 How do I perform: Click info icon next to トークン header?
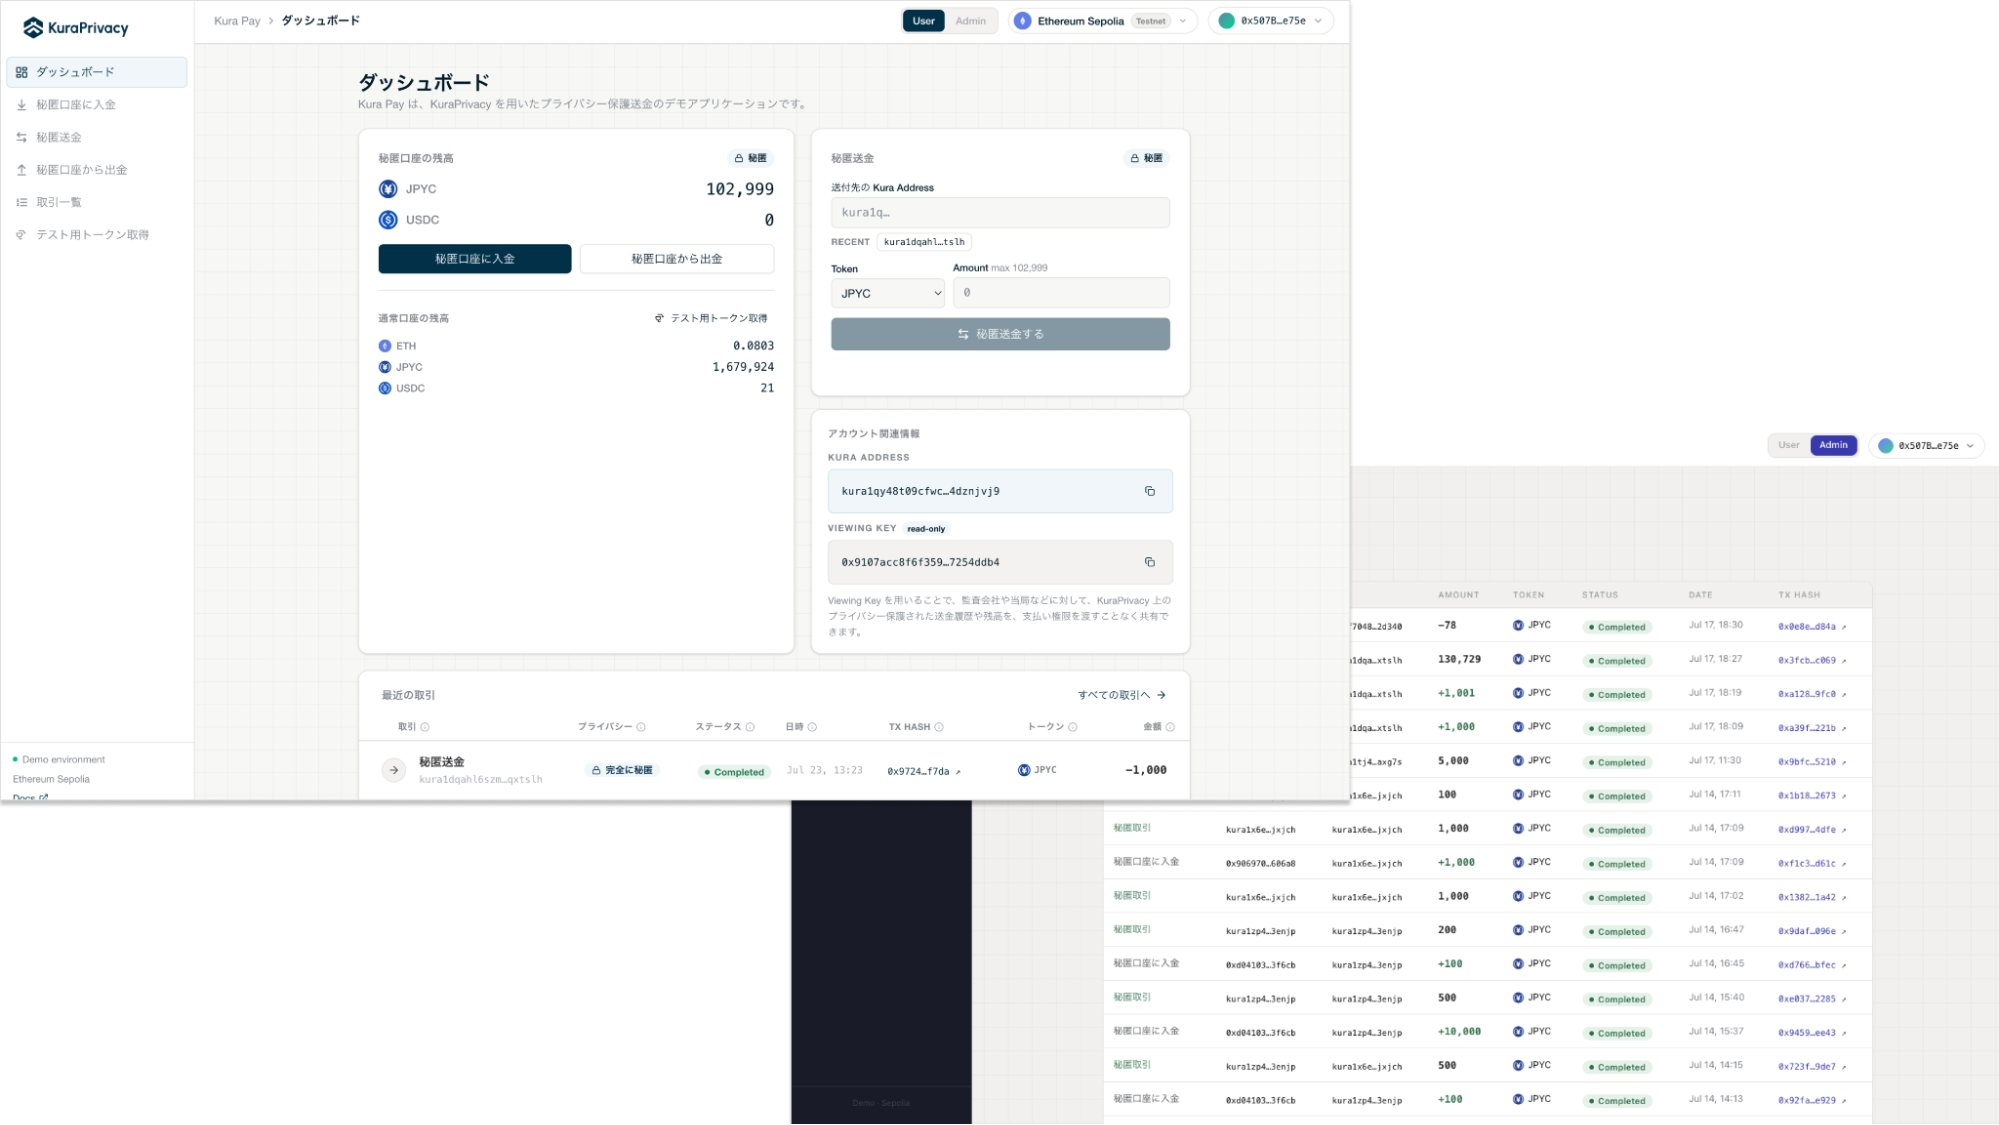point(1073,727)
